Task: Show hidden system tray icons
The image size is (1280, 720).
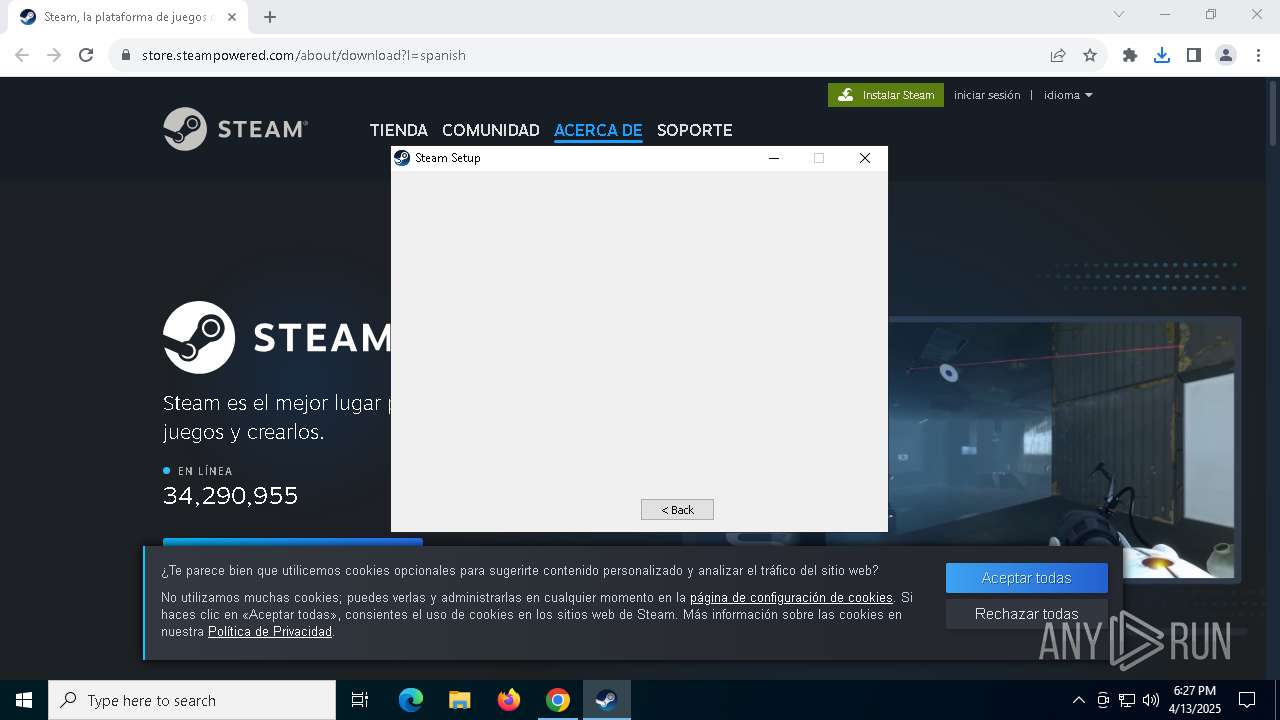Action: point(1078,700)
